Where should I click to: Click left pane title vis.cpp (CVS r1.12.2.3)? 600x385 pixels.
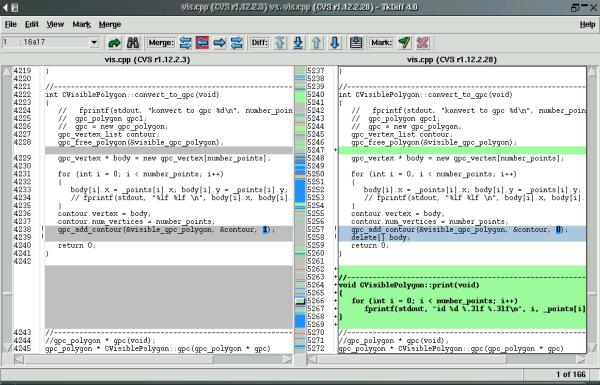(147, 60)
